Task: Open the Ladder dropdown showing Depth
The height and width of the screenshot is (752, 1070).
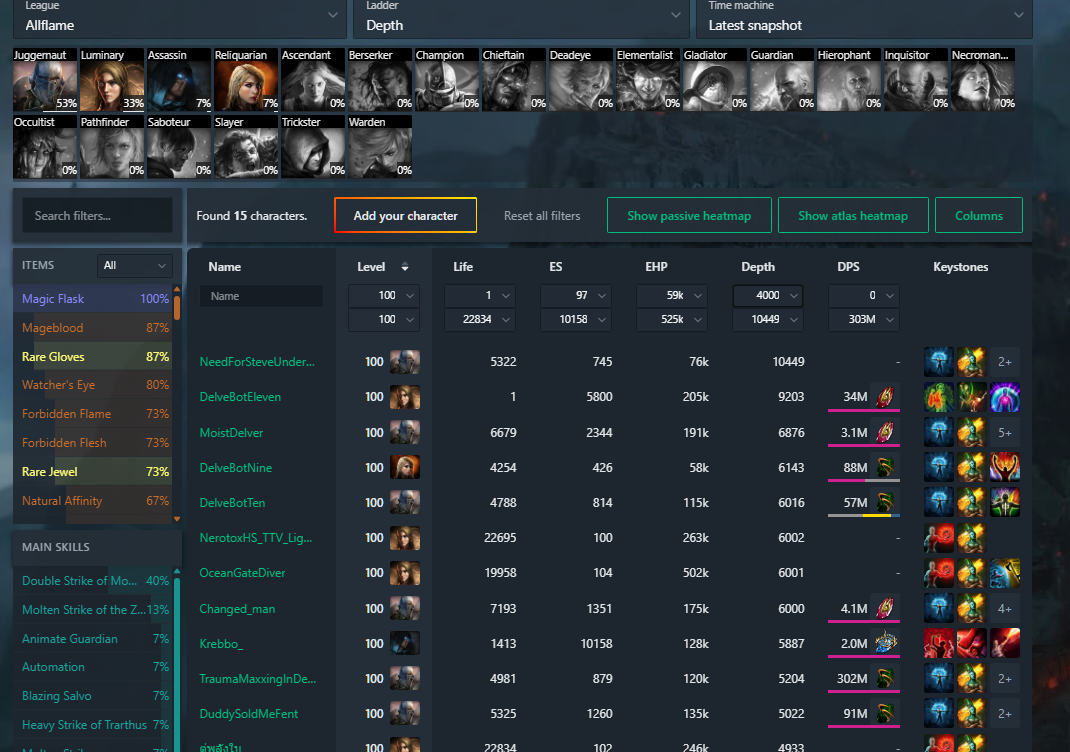Action: tap(520, 19)
